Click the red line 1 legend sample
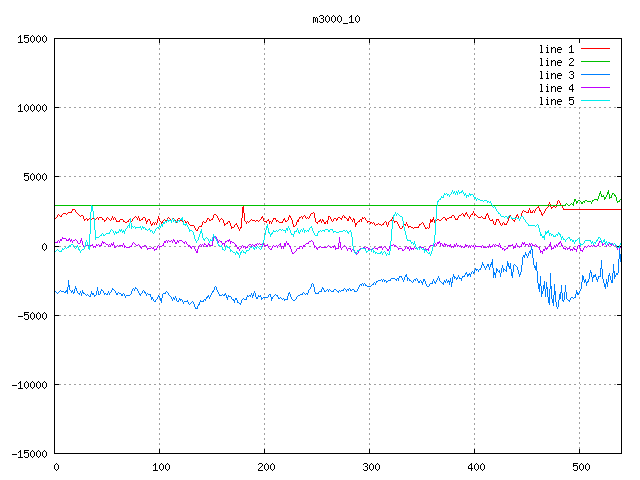 [x=595, y=49]
